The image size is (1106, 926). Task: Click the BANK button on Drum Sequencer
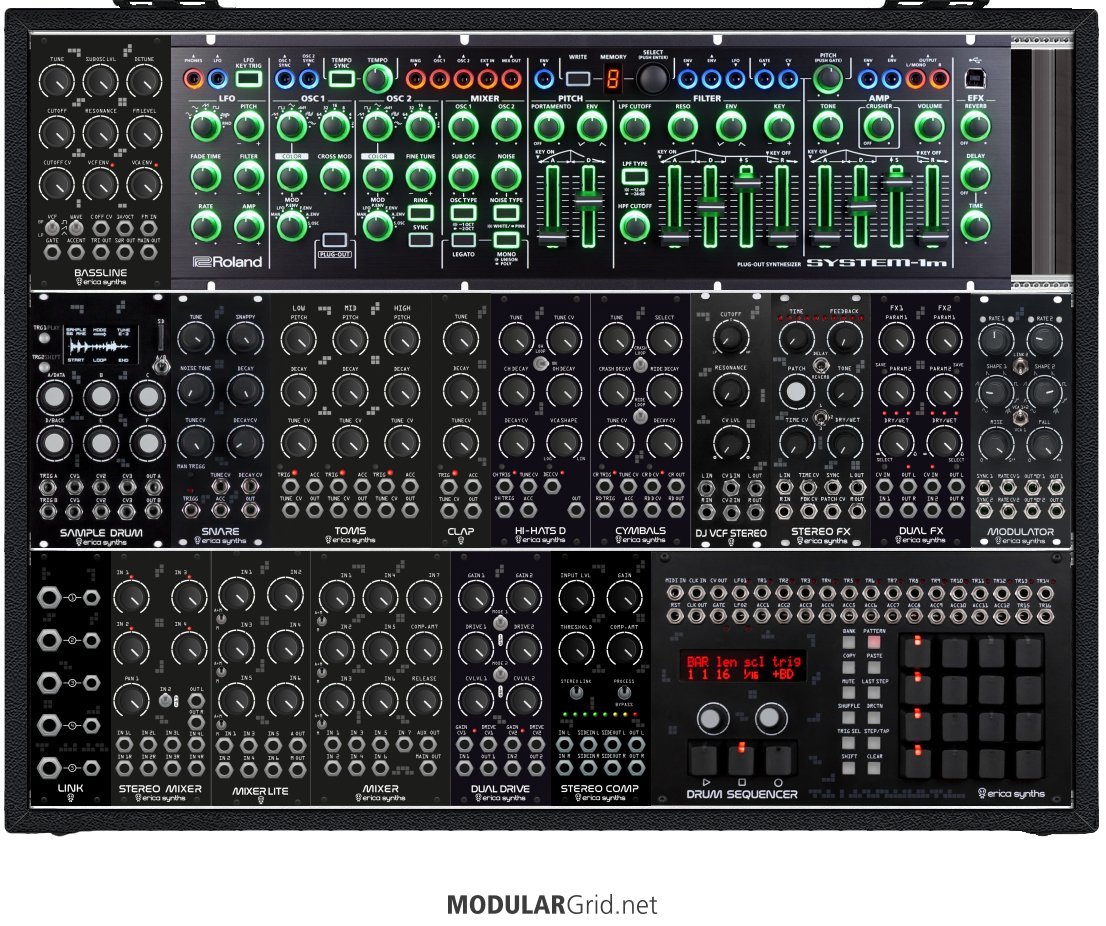click(x=848, y=643)
